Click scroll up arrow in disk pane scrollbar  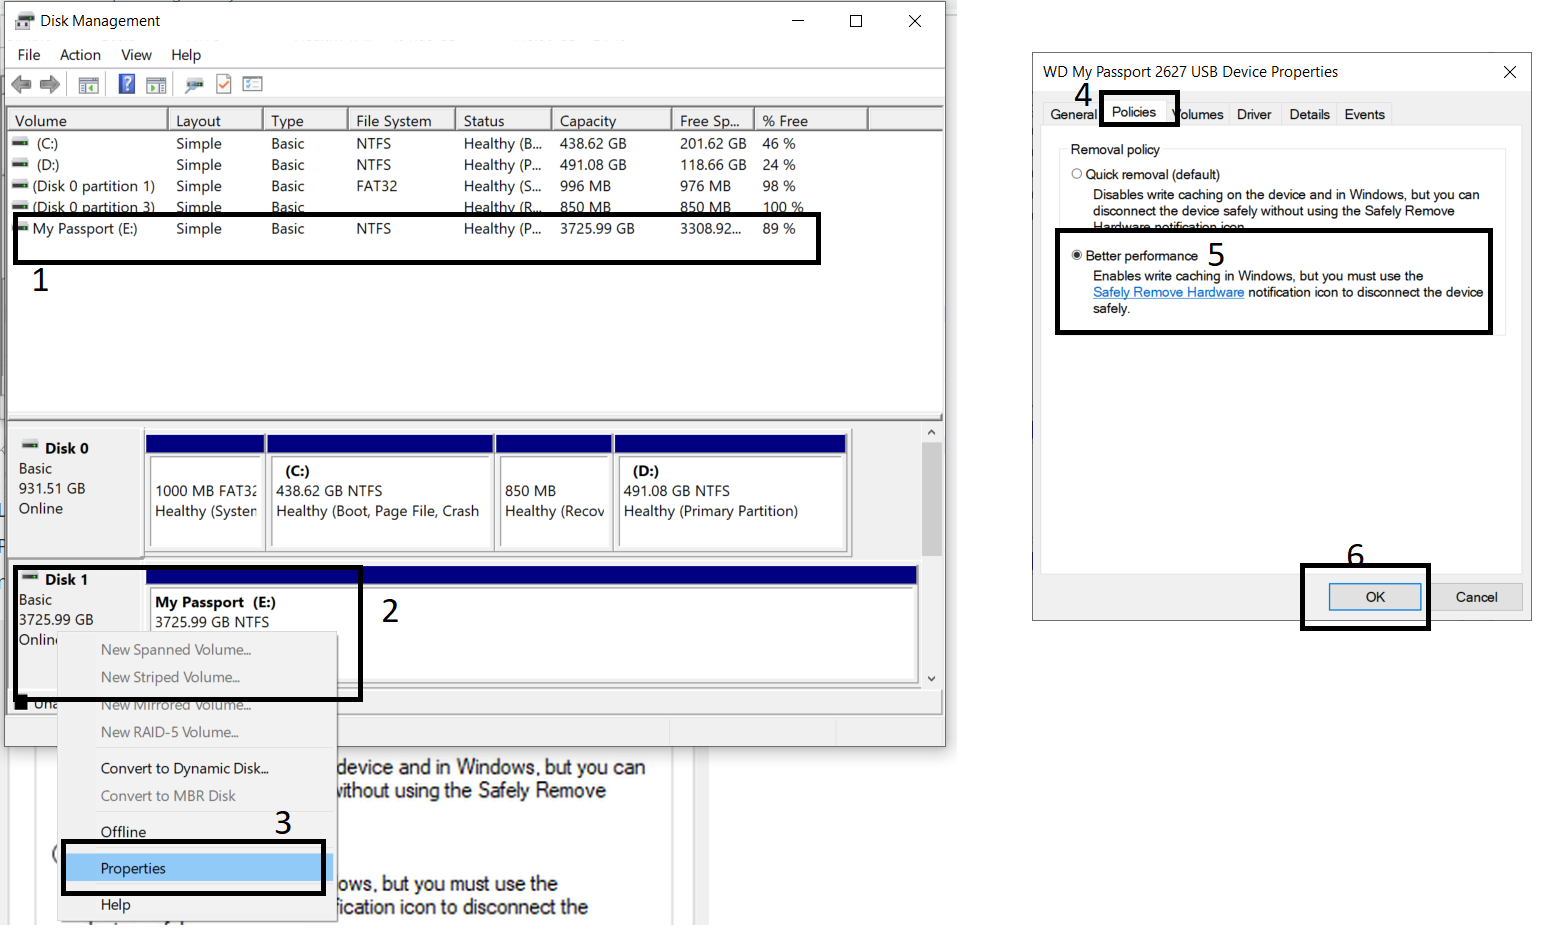pyautogui.click(x=931, y=433)
